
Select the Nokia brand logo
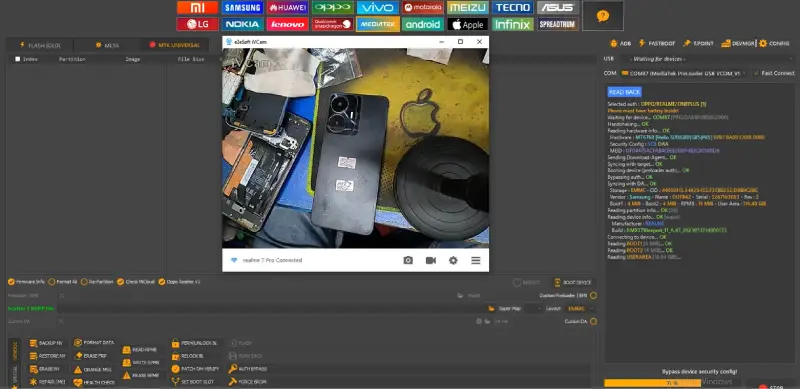(x=242, y=24)
